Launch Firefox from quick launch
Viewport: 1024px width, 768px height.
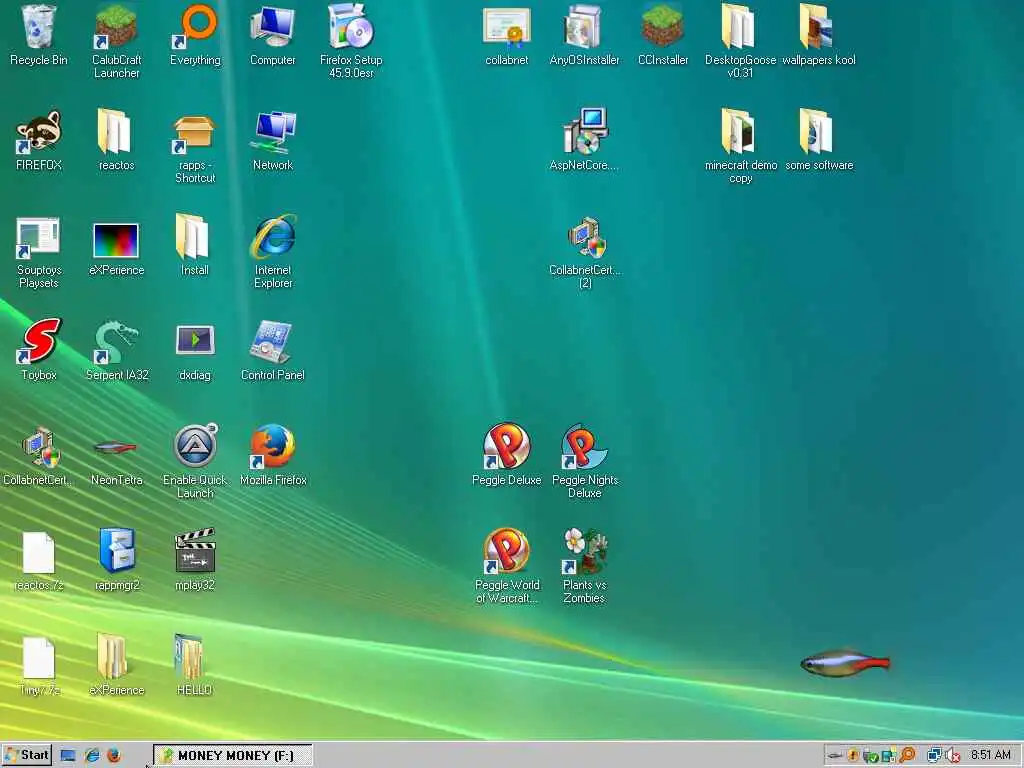pyautogui.click(x=114, y=756)
